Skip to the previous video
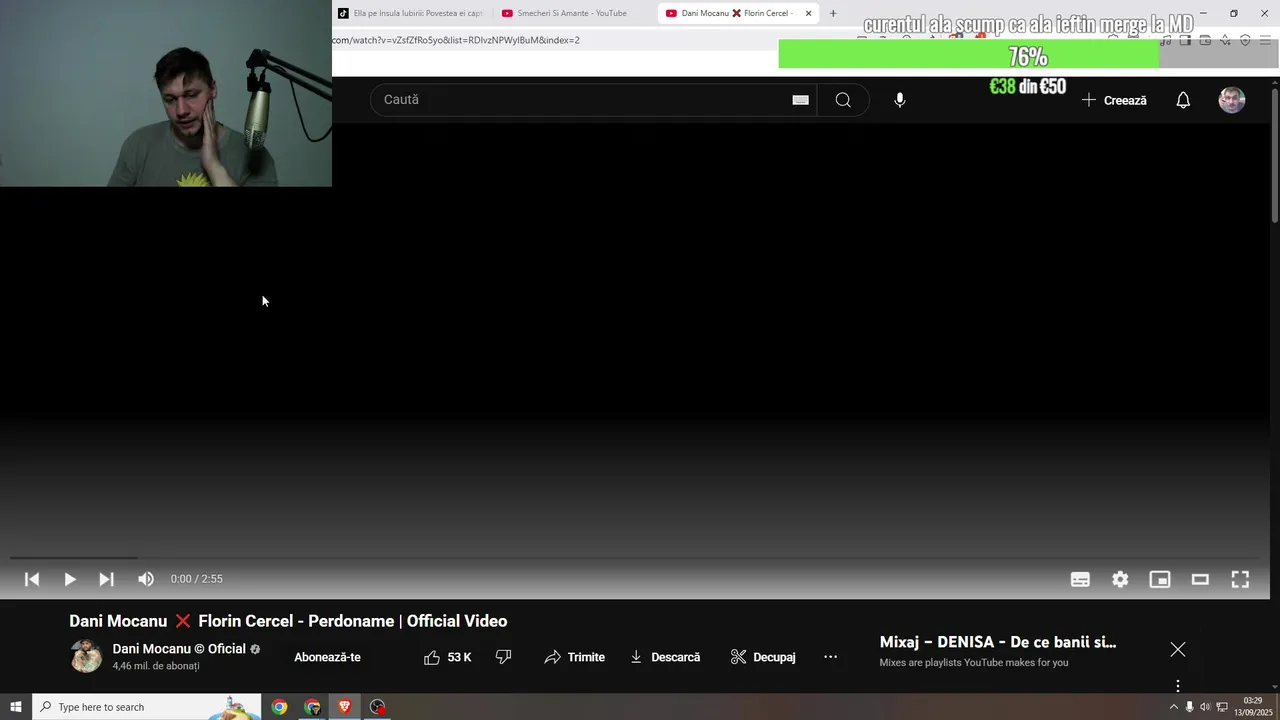Screen dimensions: 1280x720 [x=32, y=579]
